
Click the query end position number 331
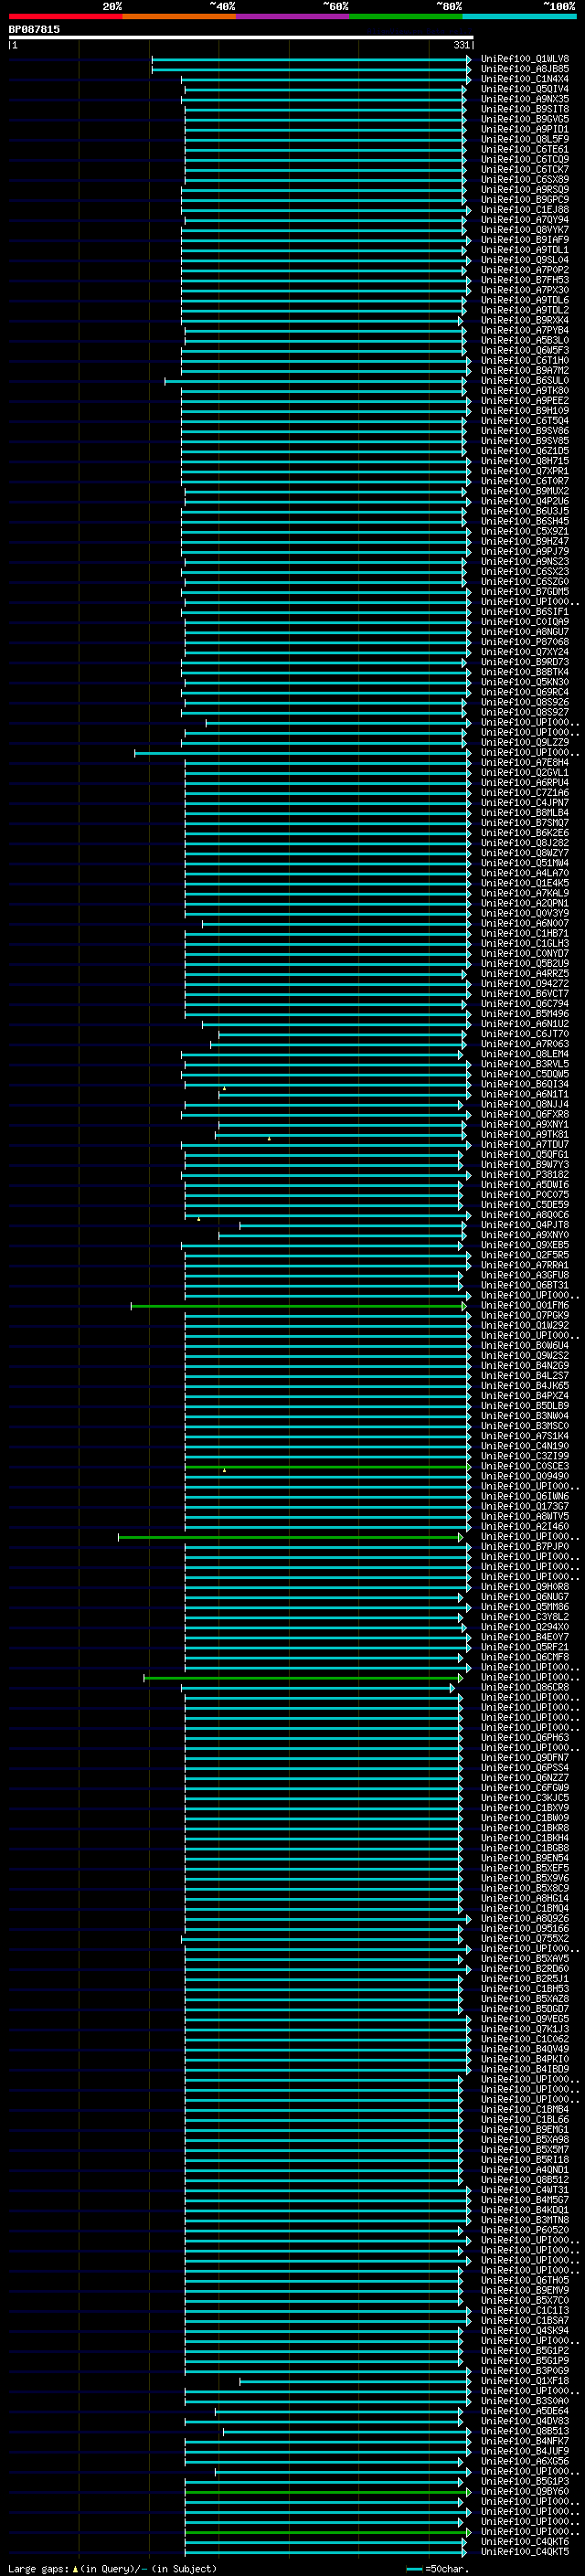click(x=462, y=45)
